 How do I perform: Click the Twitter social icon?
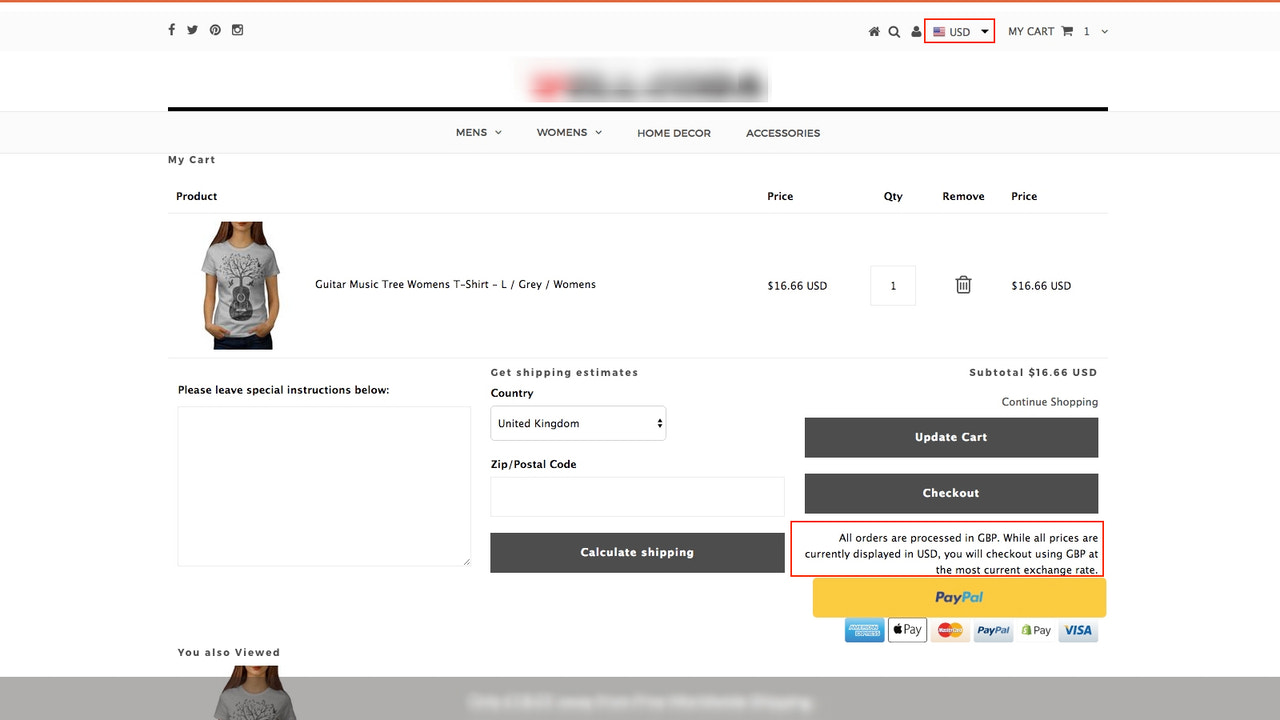pyautogui.click(x=192, y=30)
